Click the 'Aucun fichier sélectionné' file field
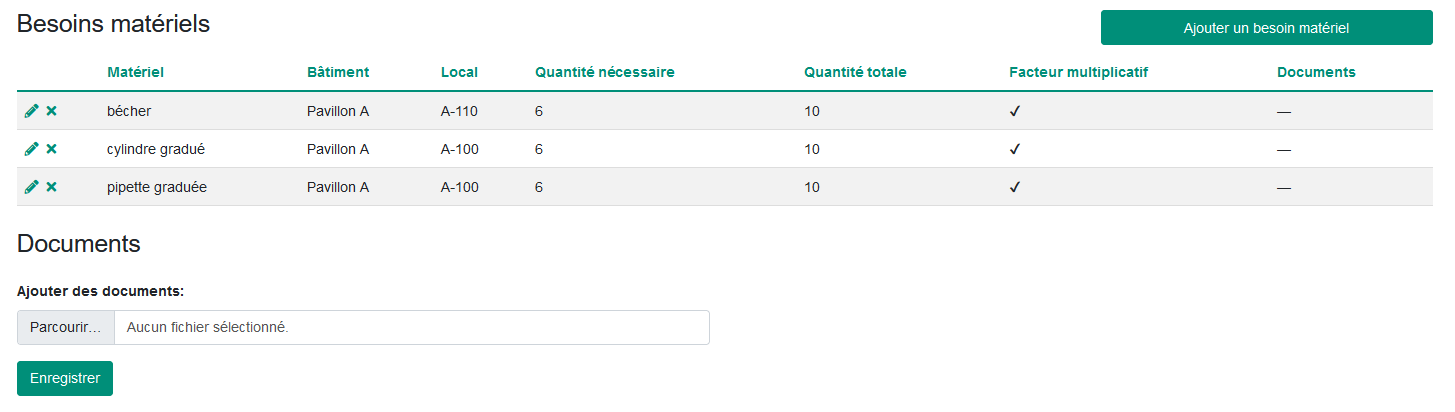Viewport: 1455px width, 412px height. (x=412, y=327)
